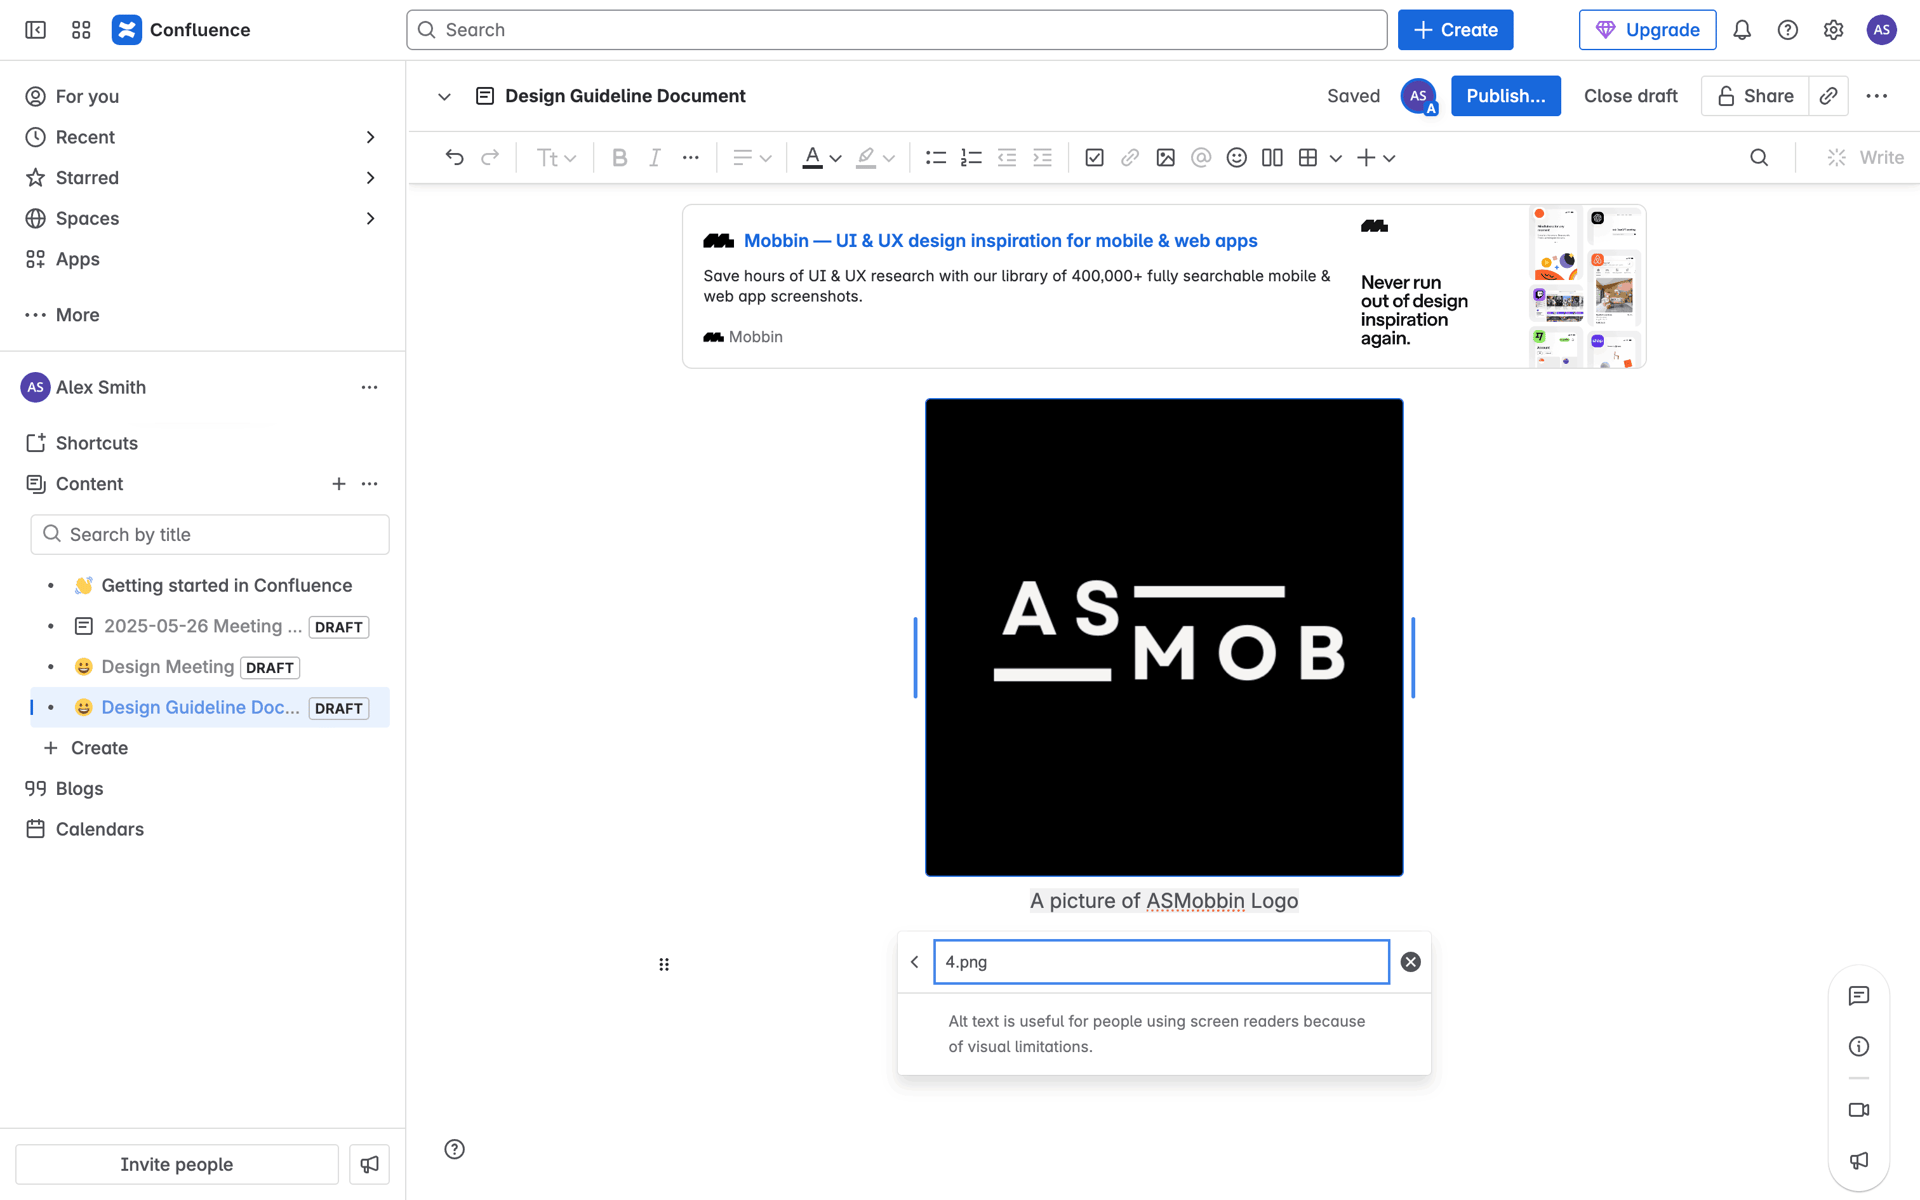Open the Mobbin link card title

coord(1000,241)
